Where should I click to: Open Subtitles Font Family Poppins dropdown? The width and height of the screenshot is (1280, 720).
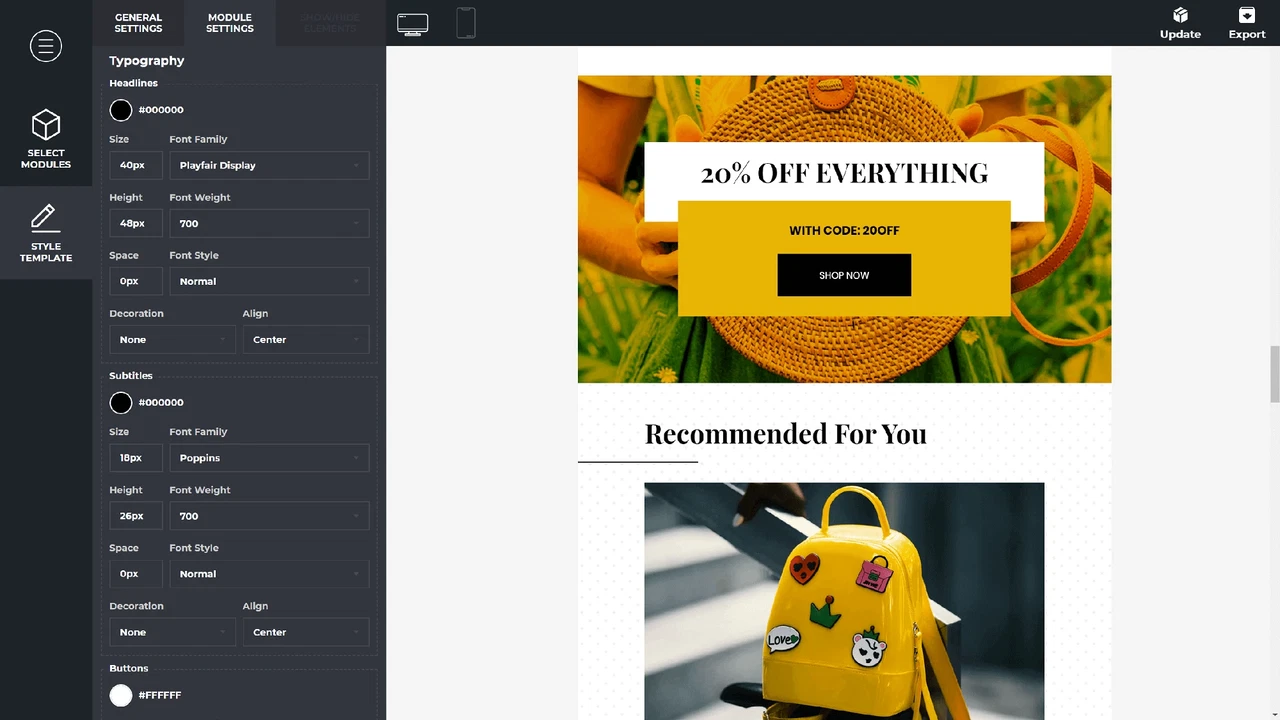coord(269,458)
